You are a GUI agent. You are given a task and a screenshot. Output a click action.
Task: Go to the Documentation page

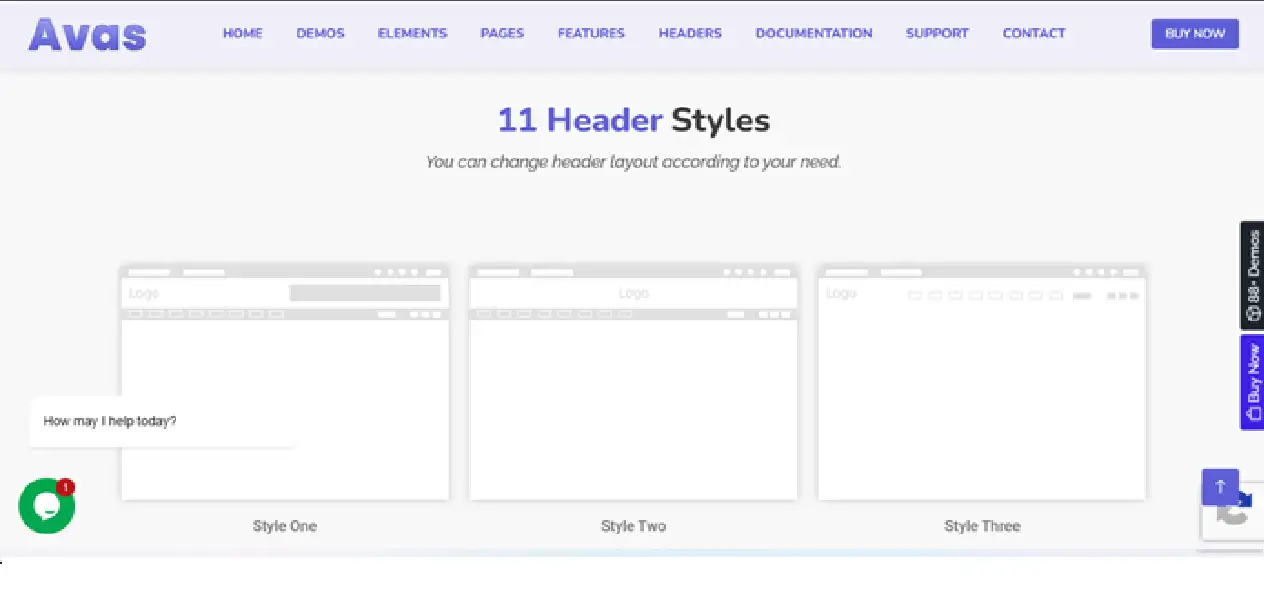(814, 33)
